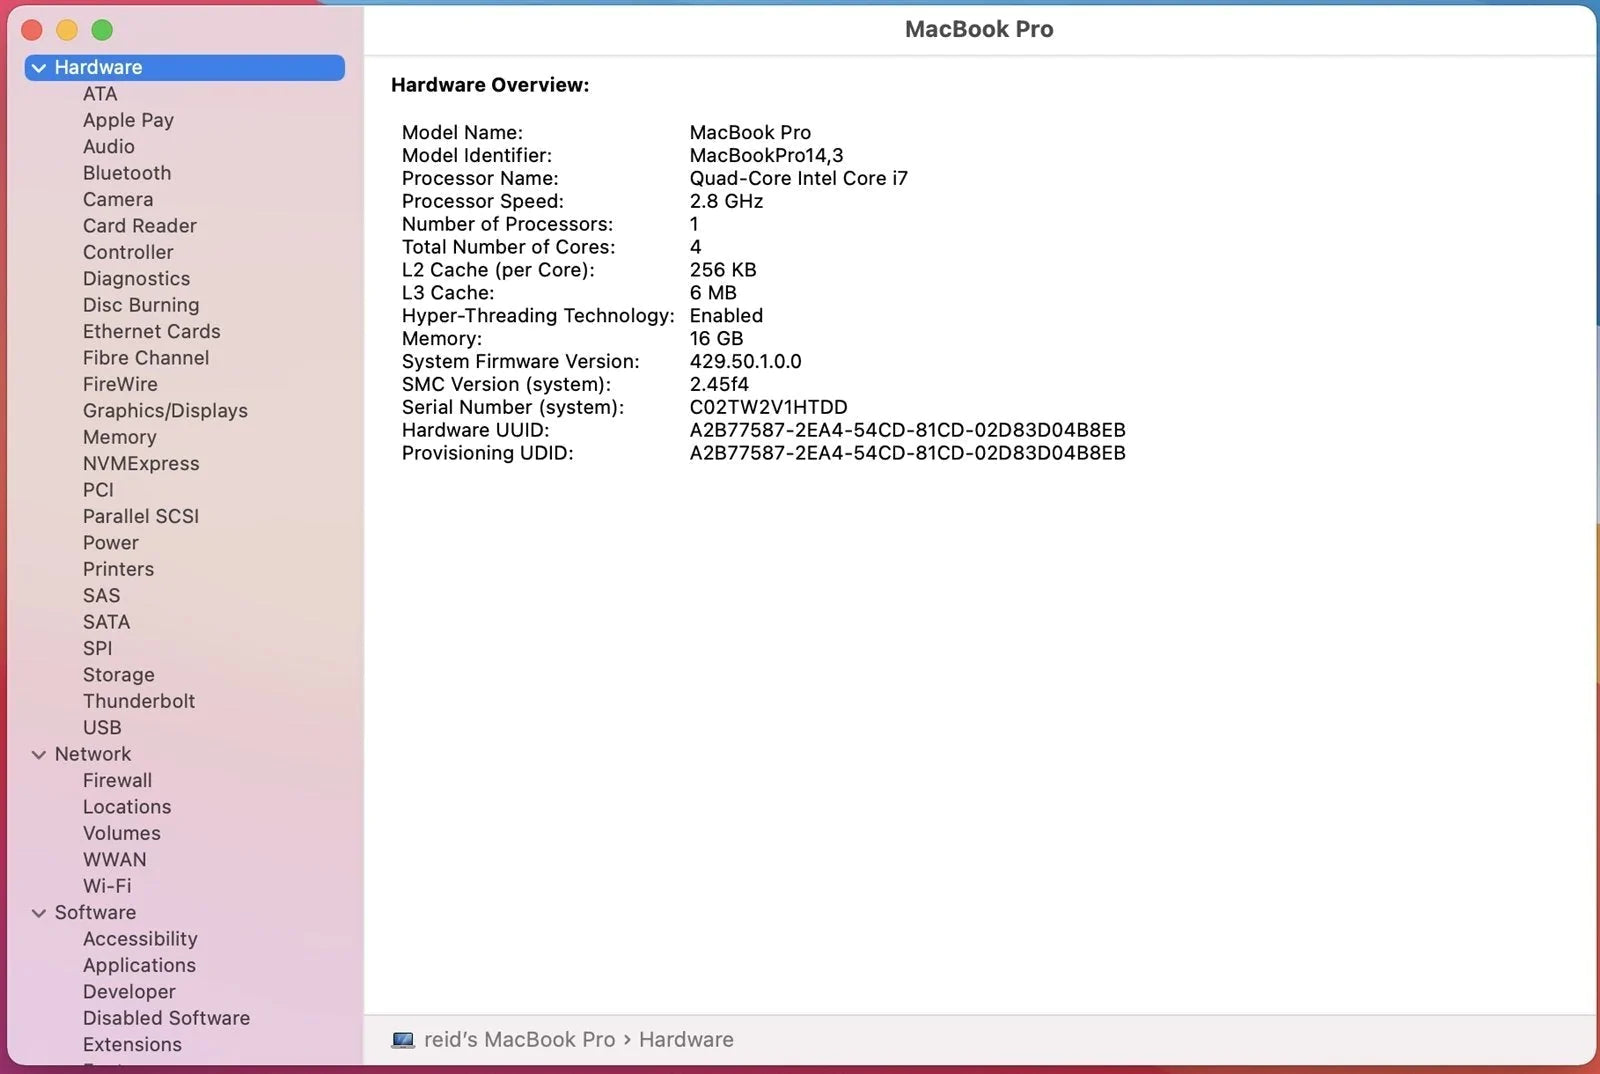1600x1074 pixels.
Task: Click the green zoom window button
Action: [x=102, y=30]
